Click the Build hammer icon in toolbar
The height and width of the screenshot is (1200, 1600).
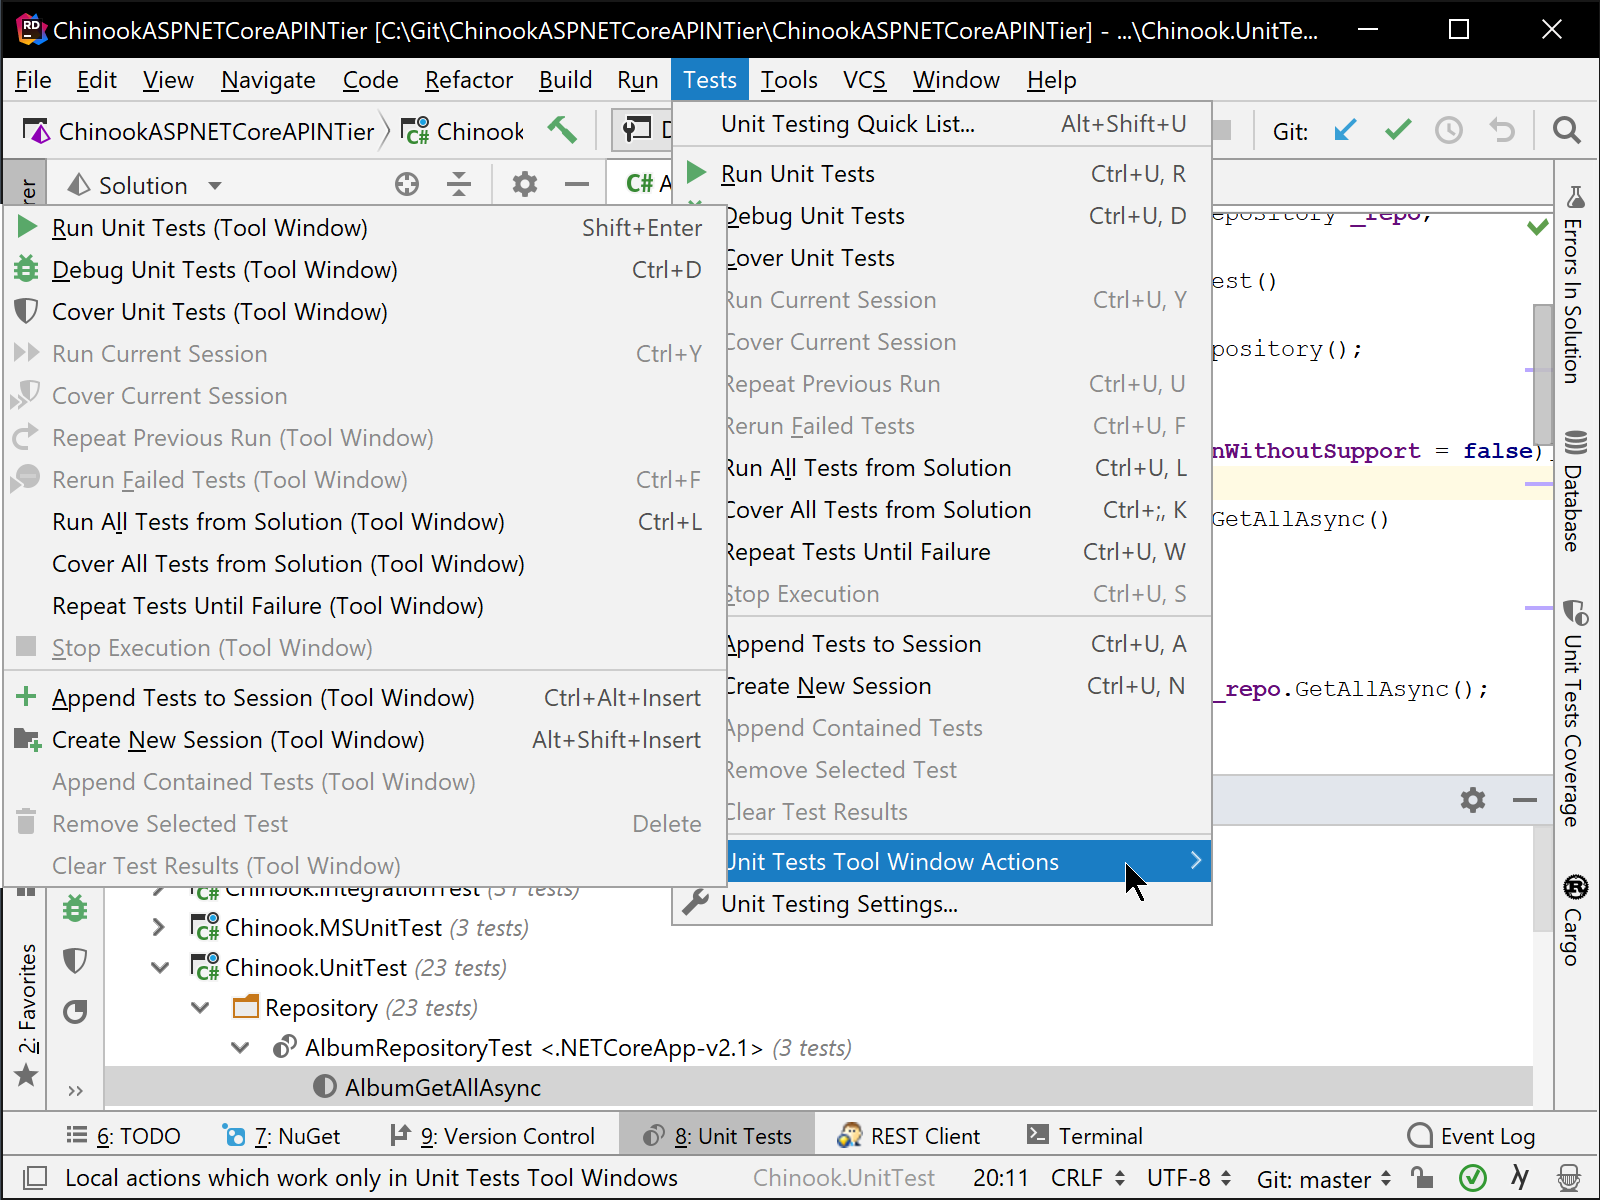(563, 130)
